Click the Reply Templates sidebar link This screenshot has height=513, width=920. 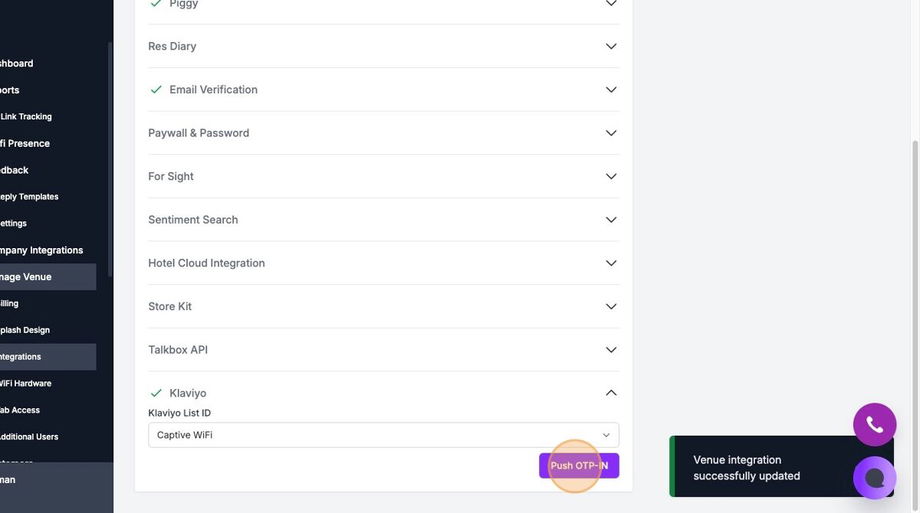point(30,197)
